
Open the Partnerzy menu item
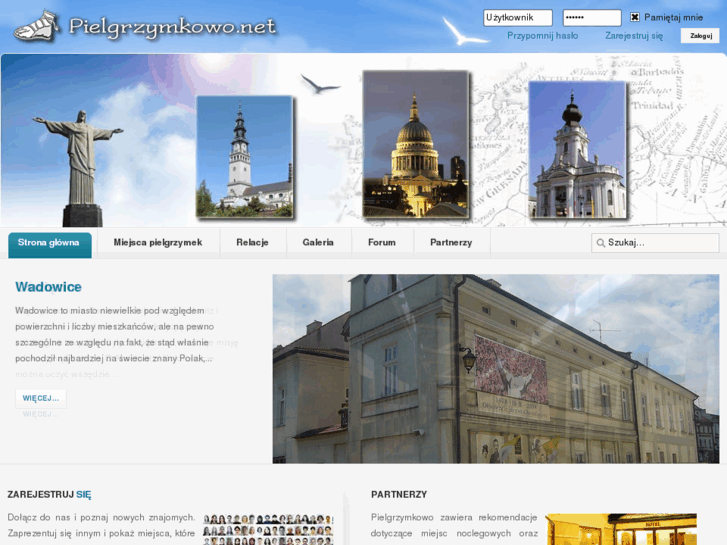coord(451,243)
